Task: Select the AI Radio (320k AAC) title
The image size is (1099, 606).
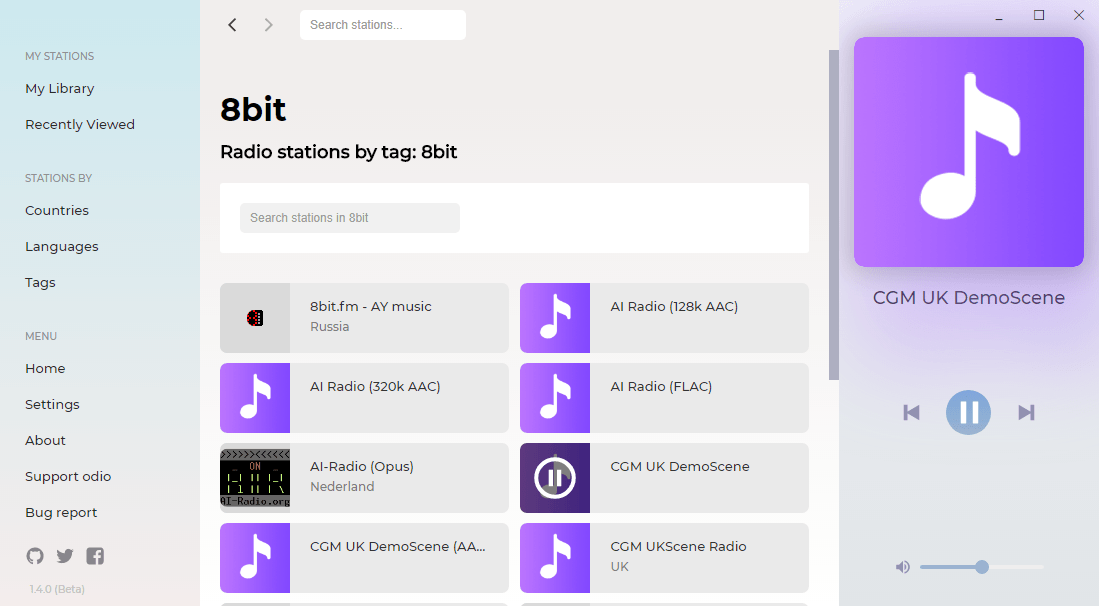Action: click(375, 386)
